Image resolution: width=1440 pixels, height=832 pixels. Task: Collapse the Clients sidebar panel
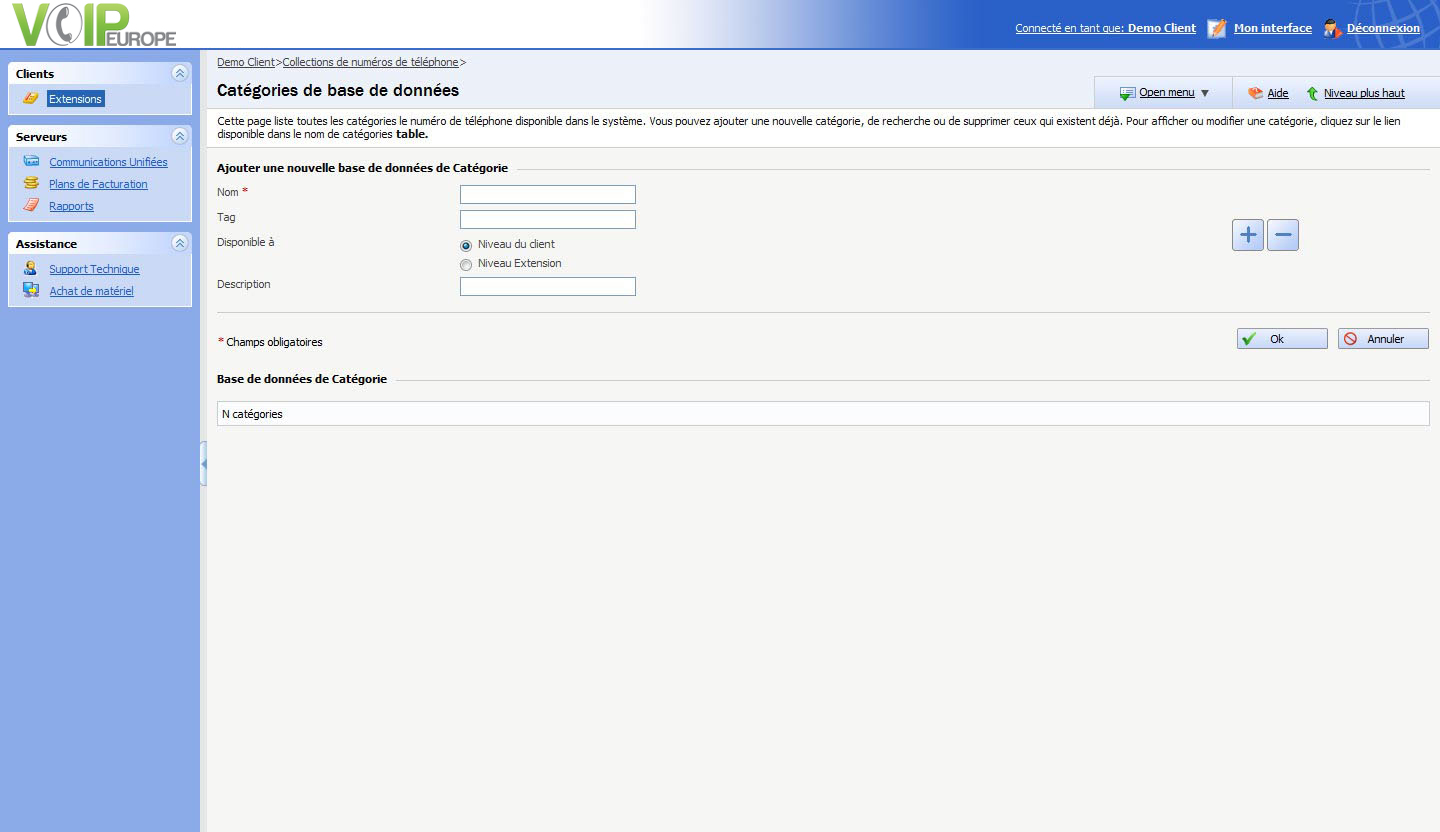coord(179,73)
